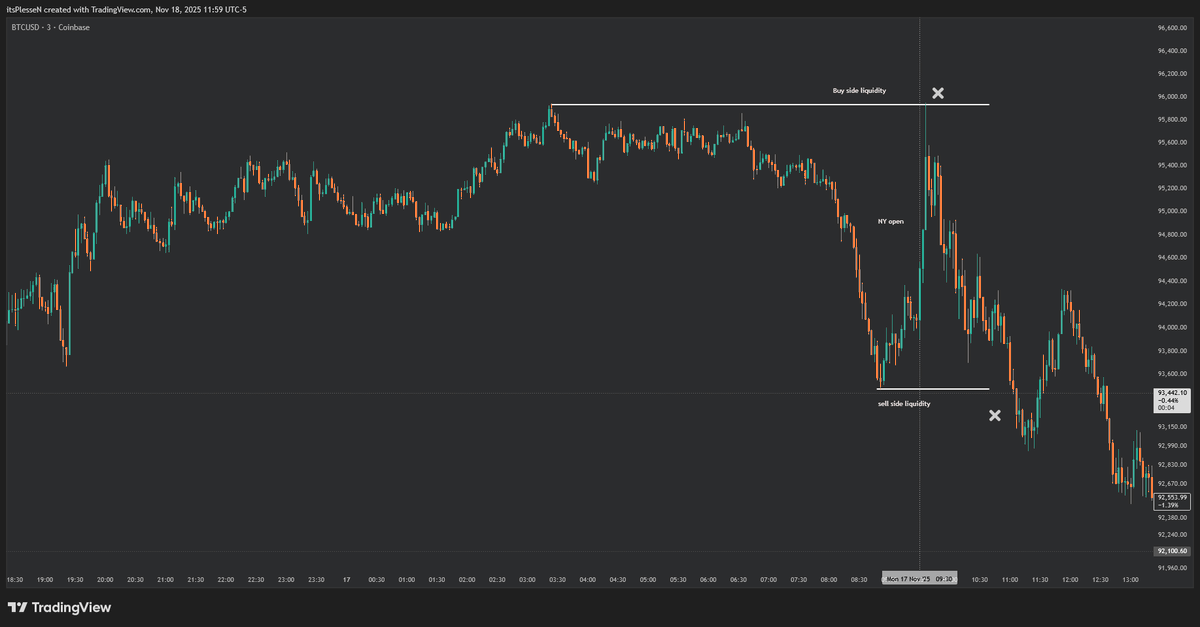Click the '17' date marker on time axis
This screenshot has height=627, width=1200.
[346, 579]
